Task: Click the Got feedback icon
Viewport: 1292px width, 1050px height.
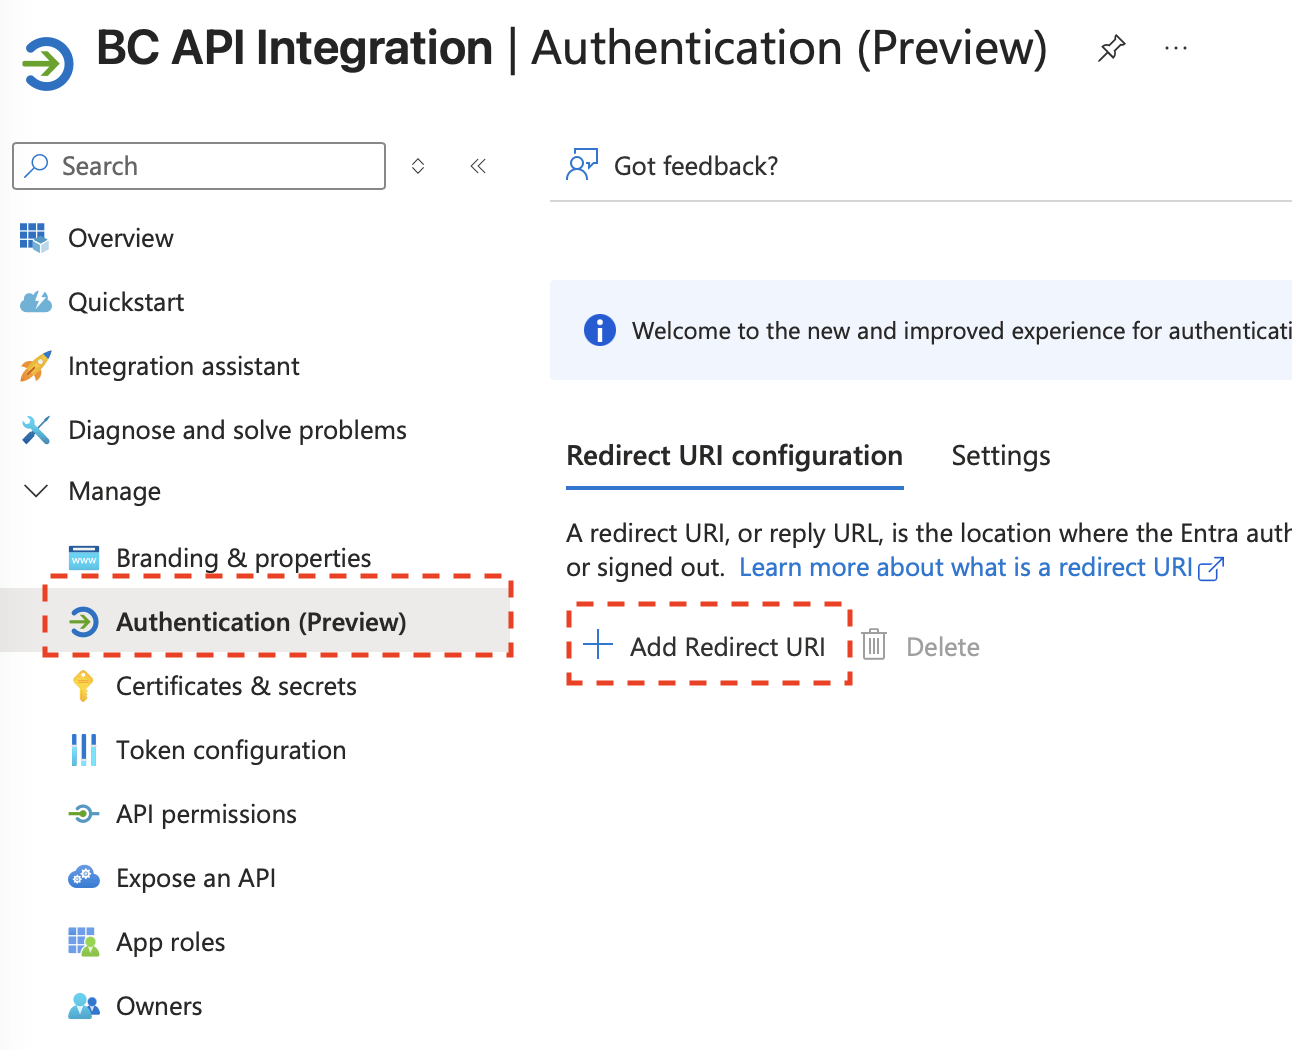Action: (581, 165)
